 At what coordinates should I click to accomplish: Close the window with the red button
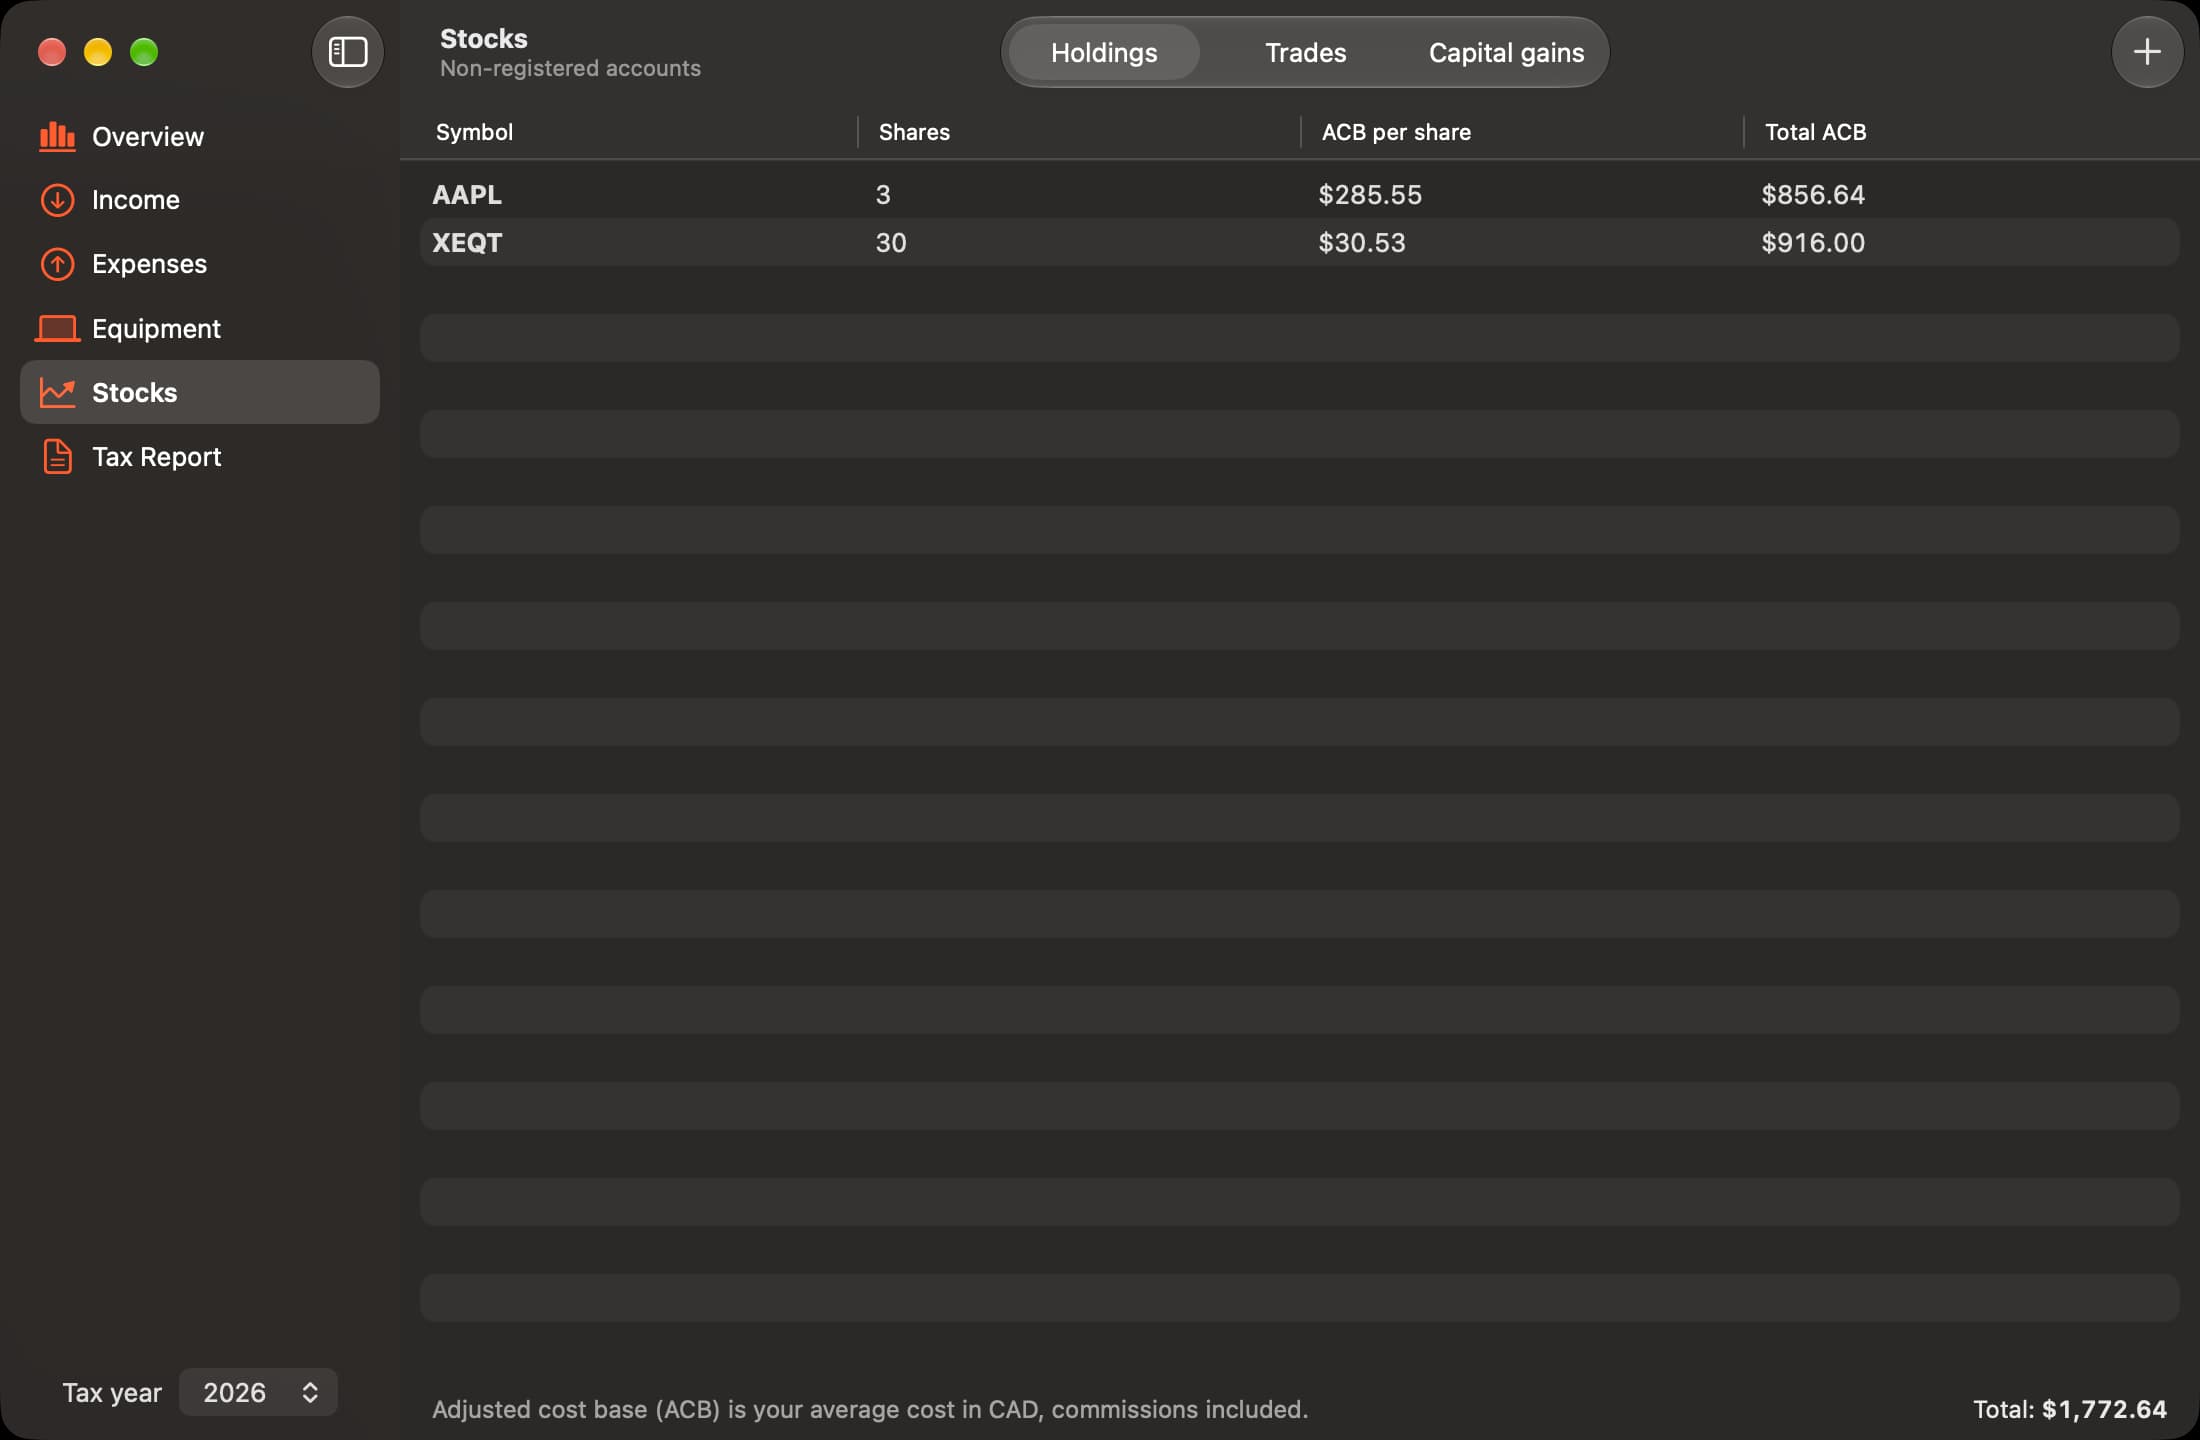pyautogui.click(x=52, y=52)
